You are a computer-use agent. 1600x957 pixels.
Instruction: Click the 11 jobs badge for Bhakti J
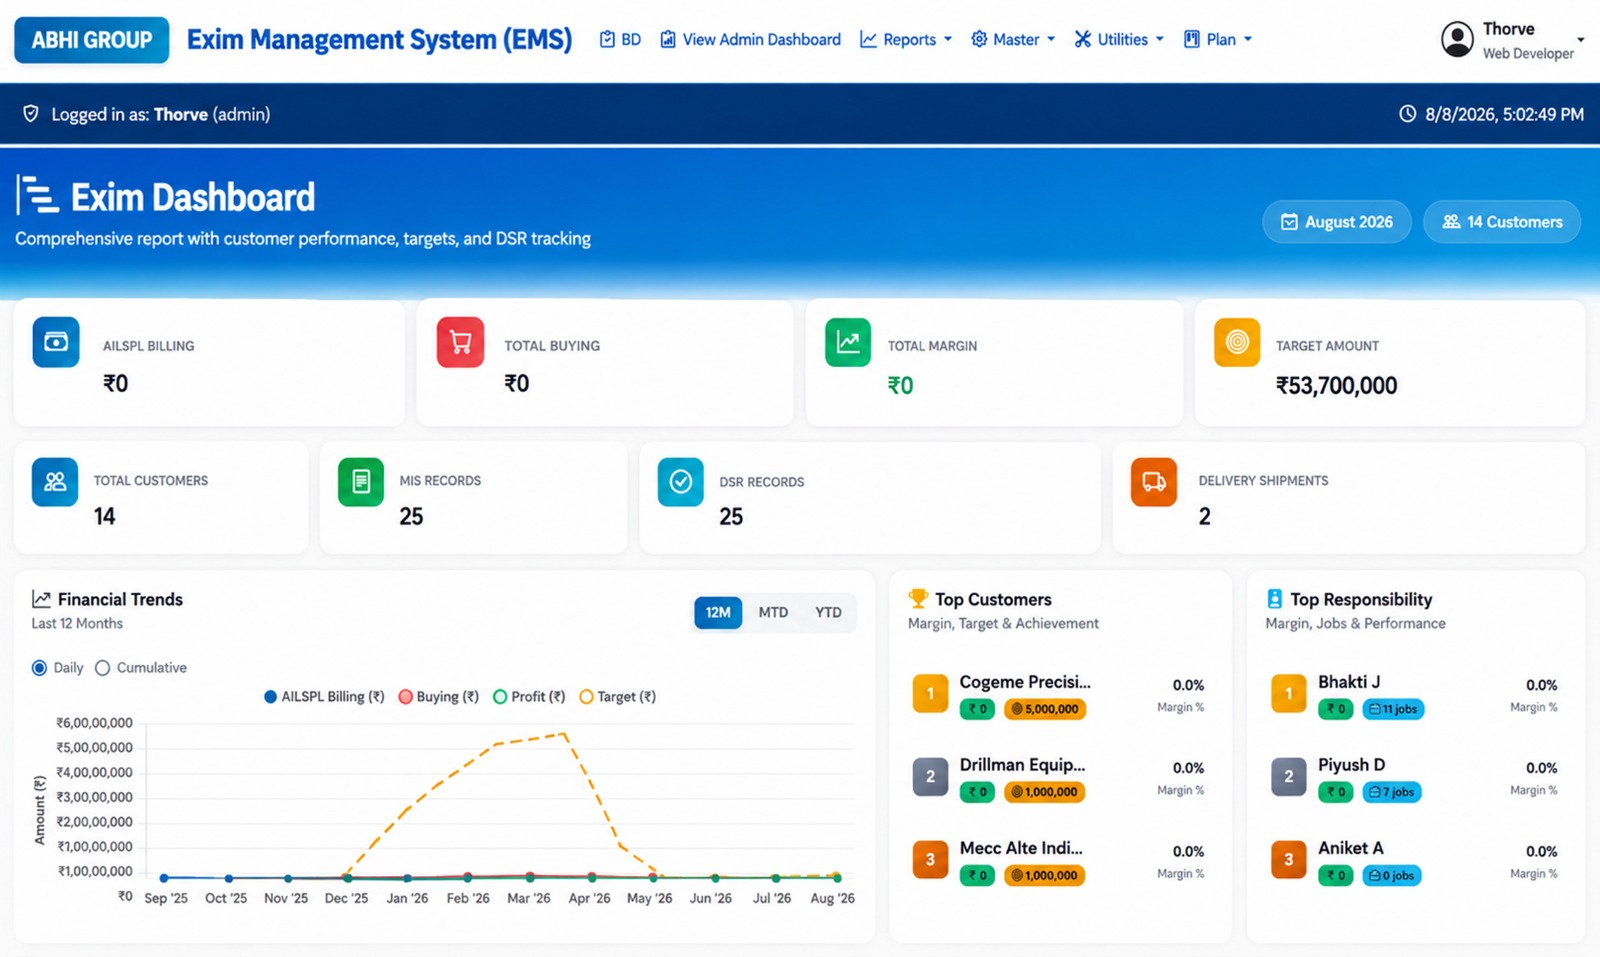point(1393,709)
